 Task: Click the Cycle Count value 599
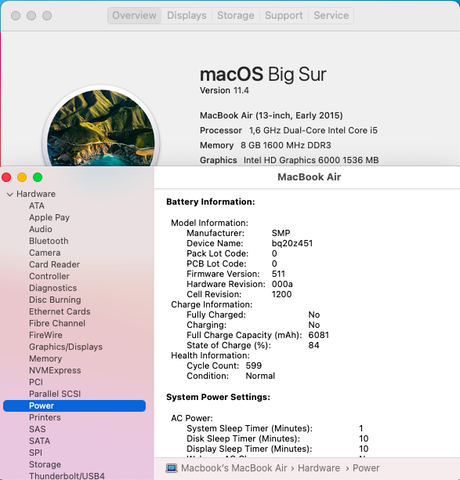pyautogui.click(x=254, y=366)
